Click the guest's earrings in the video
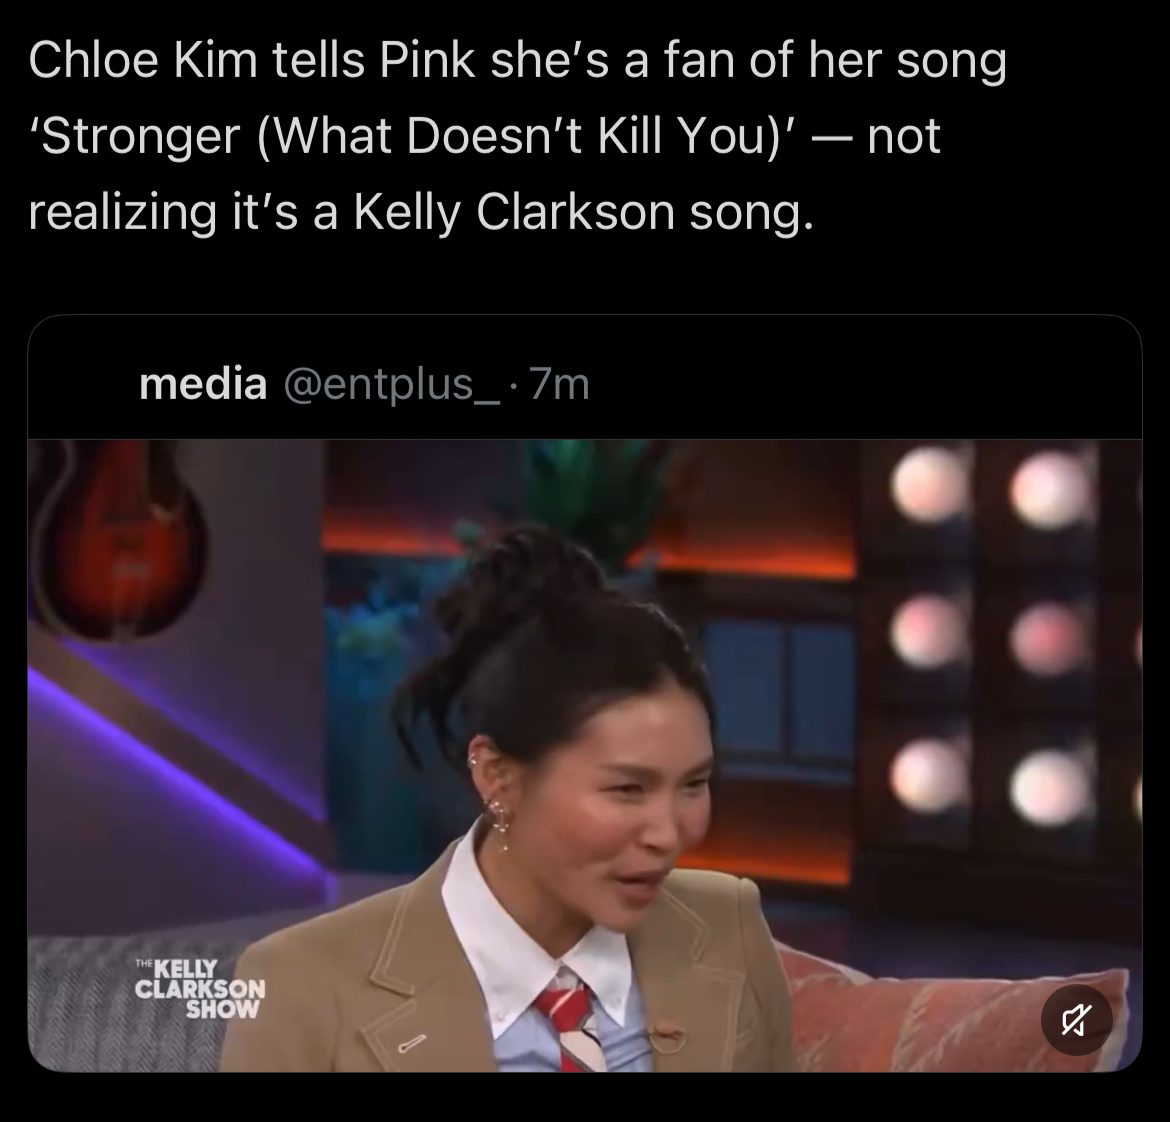This screenshot has width=1170, height=1122. (494, 804)
